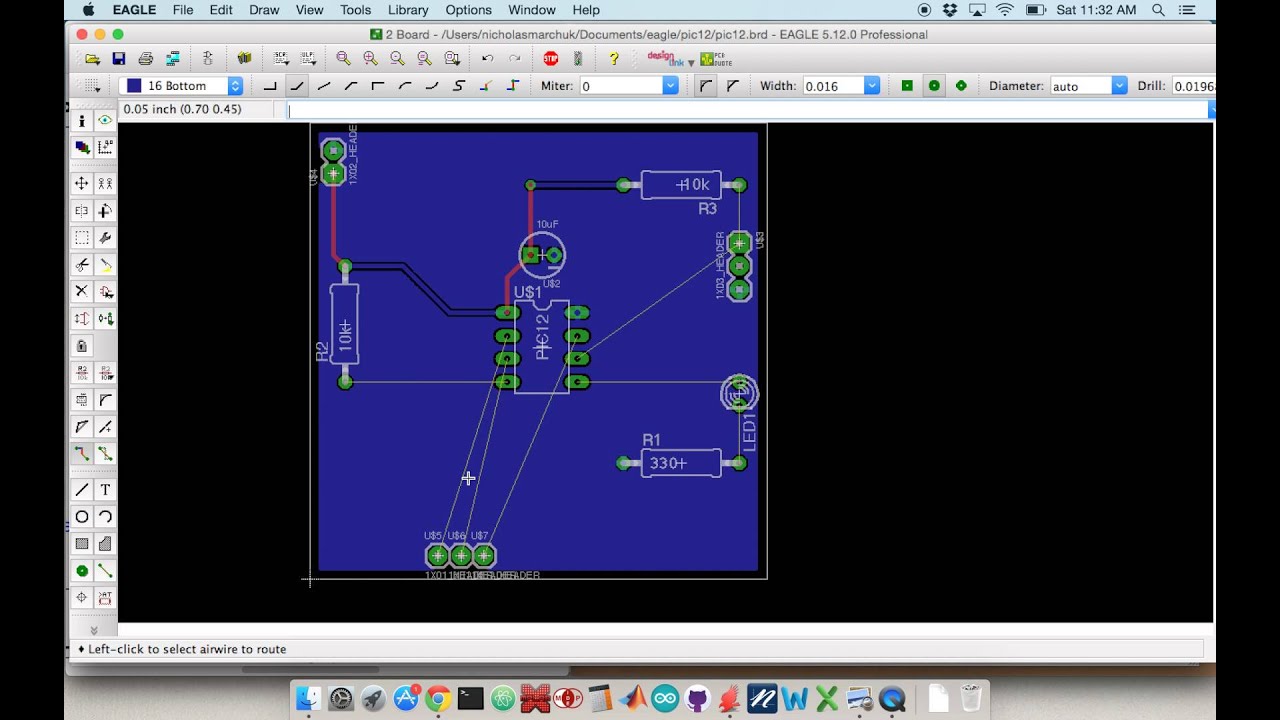
Task: Save the board with the floppy icon
Action: (x=119, y=59)
